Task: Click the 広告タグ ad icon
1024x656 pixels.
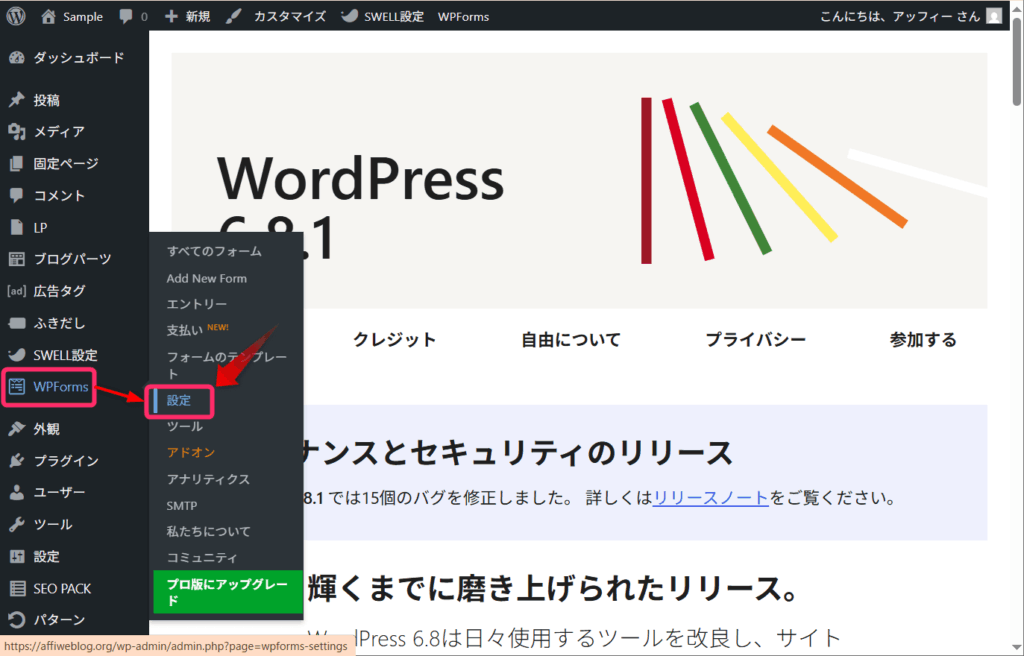Action: pyautogui.click(x=17, y=291)
